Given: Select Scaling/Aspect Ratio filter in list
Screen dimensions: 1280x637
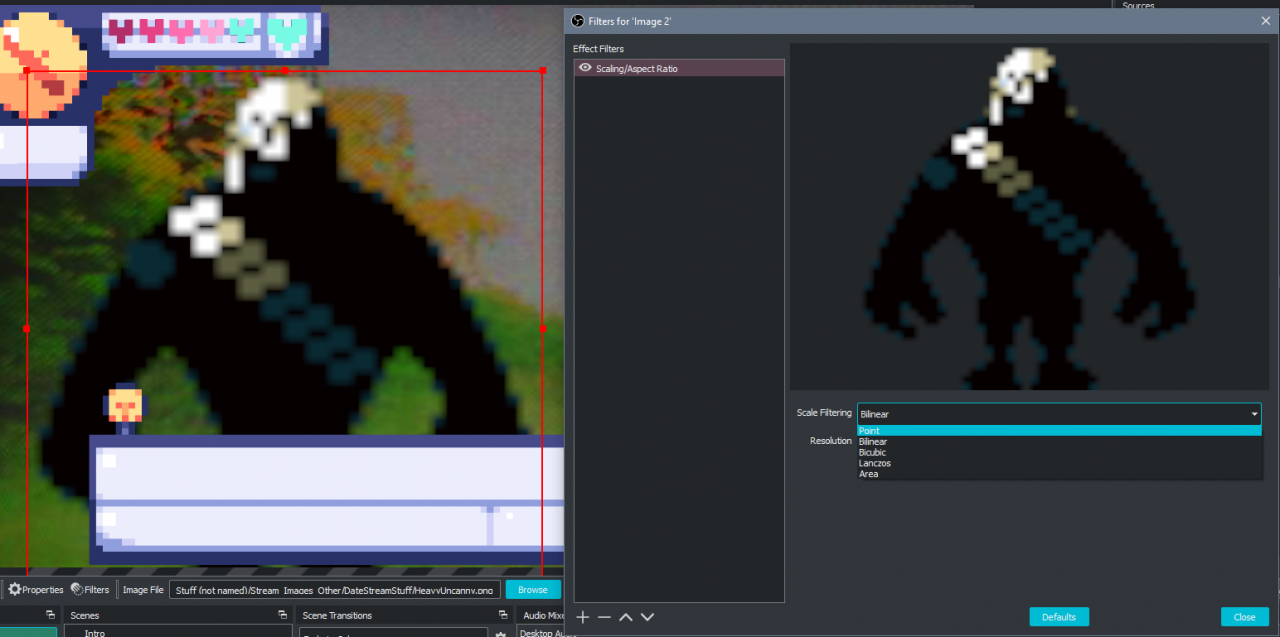Looking at the screenshot, I should [x=680, y=68].
